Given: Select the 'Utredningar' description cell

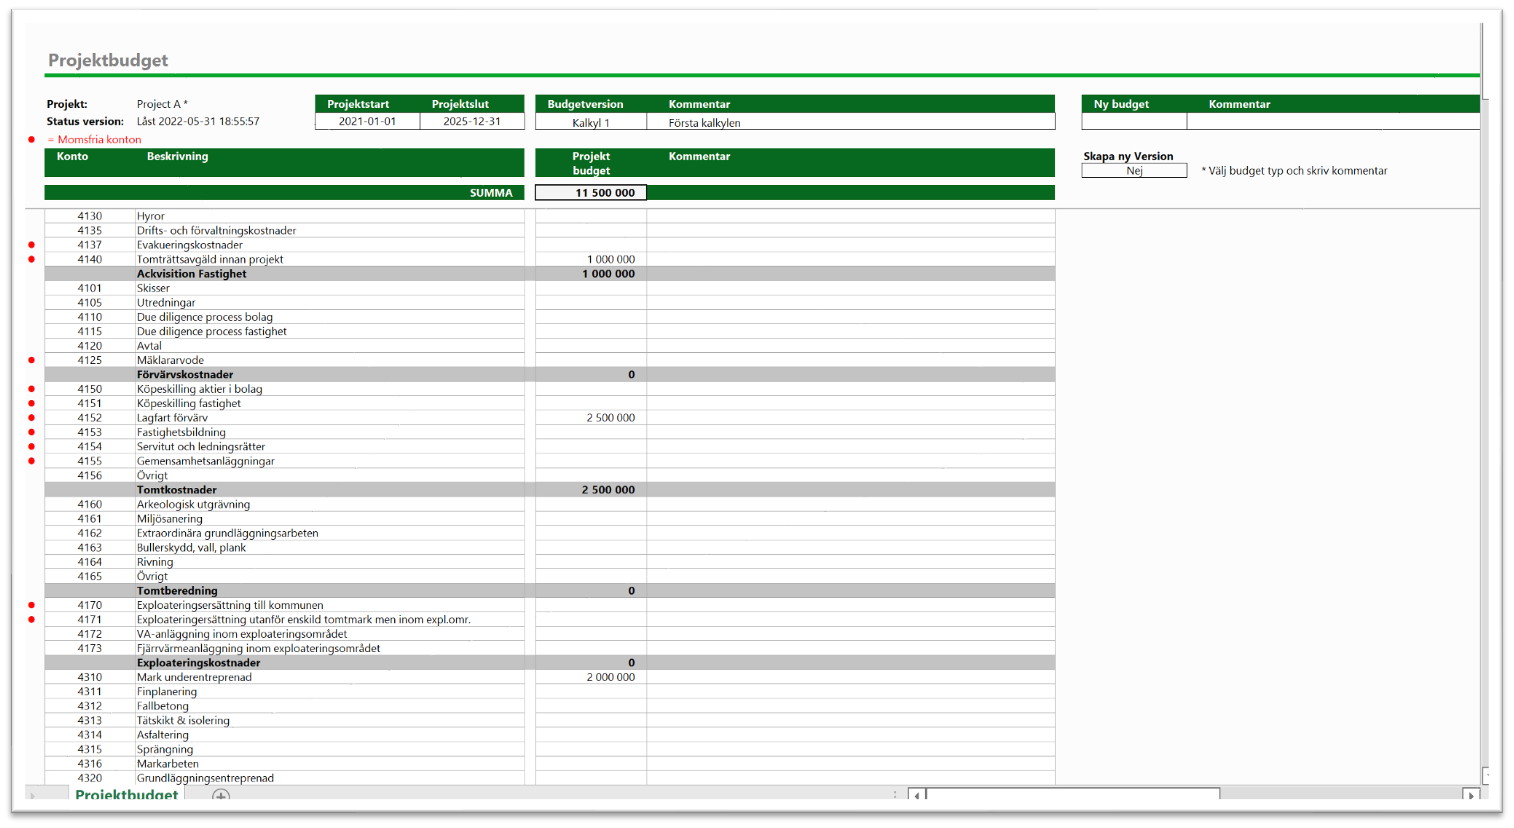Looking at the screenshot, I should pyautogui.click(x=330, y=303).
